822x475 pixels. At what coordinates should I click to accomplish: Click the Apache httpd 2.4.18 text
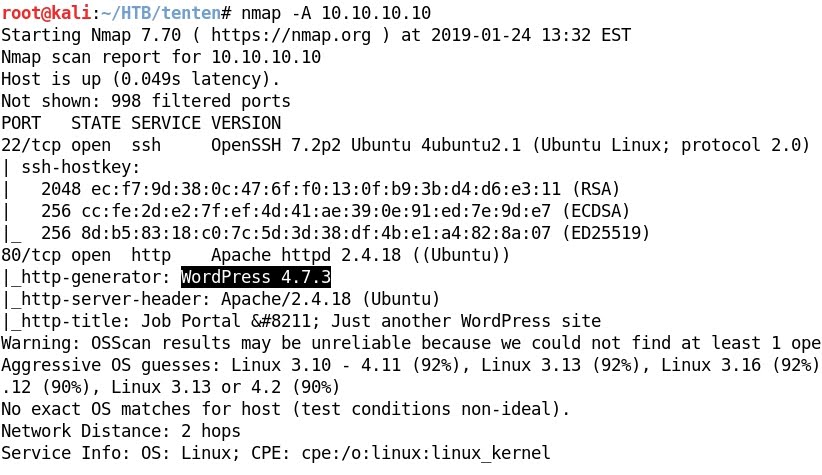coord(306,255)
